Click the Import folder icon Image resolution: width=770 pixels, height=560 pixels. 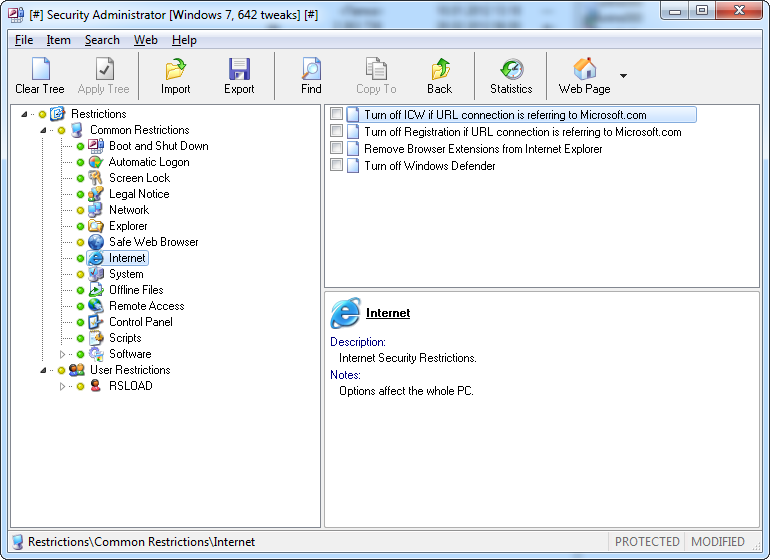coord(175,69)
